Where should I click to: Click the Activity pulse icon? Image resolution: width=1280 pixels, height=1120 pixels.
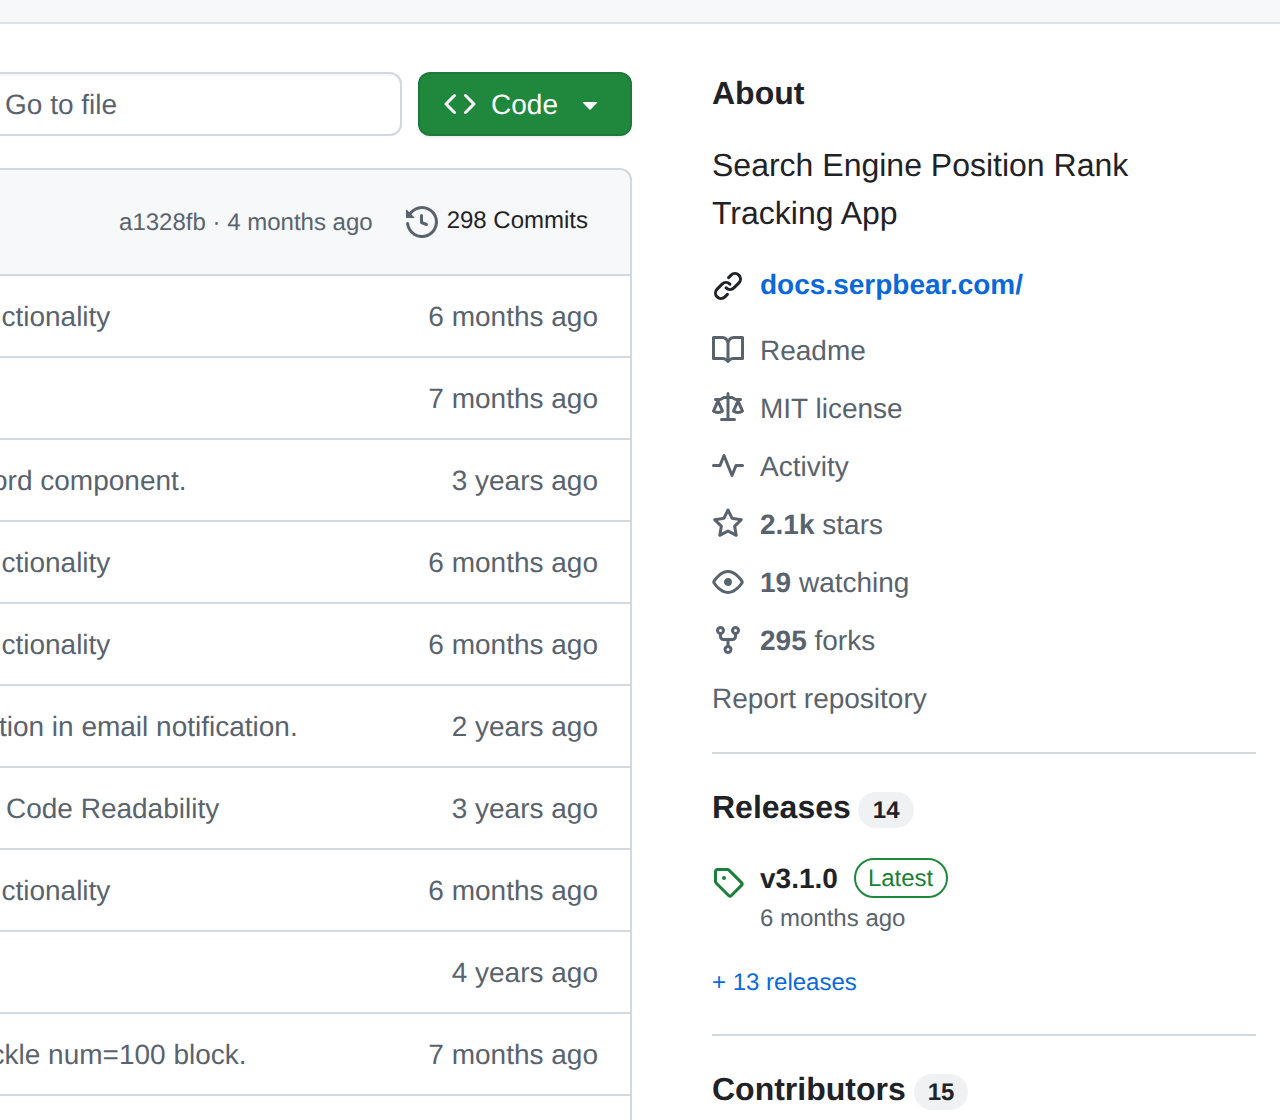click(728, 466)
